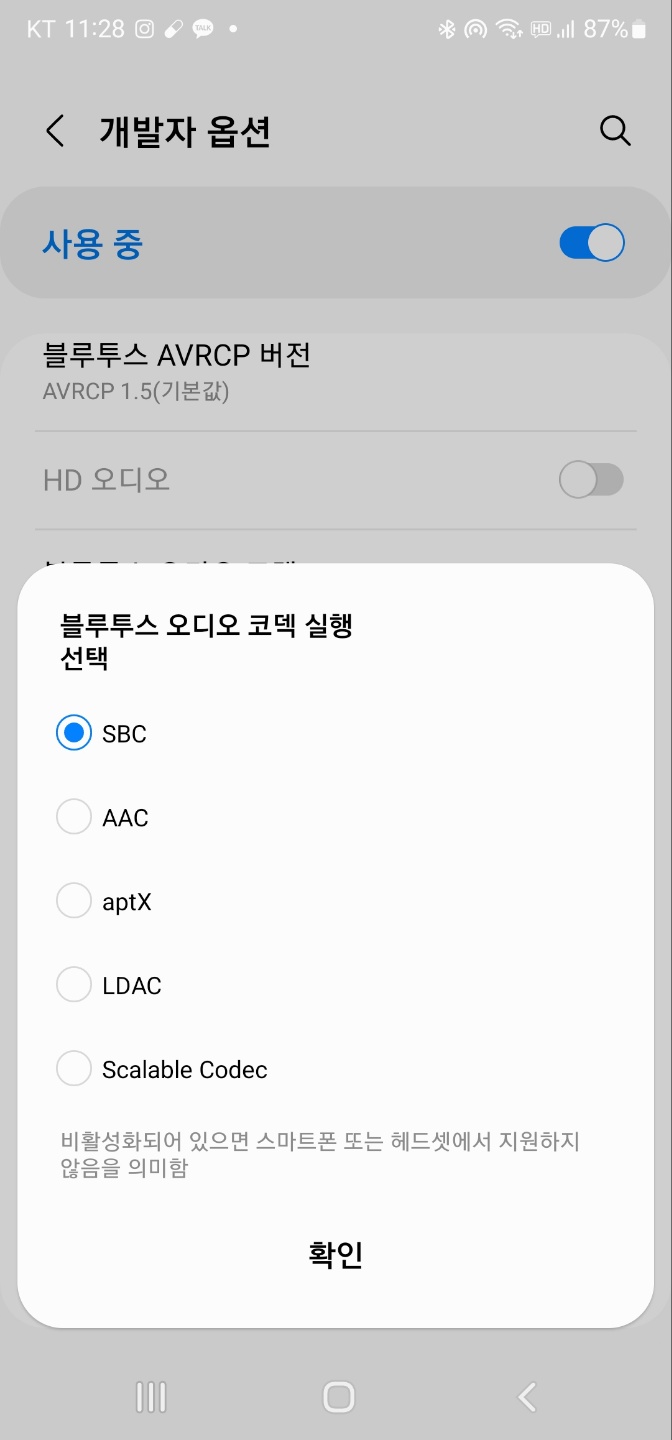
Task: Confirm with the 확인 button
Action: coord(336,1254)
